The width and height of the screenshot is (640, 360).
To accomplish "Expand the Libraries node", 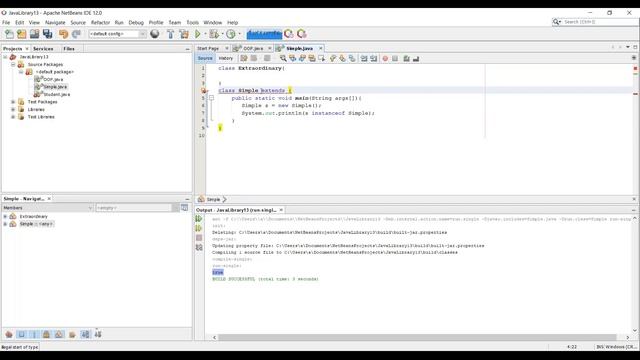I will pos(13,109).
